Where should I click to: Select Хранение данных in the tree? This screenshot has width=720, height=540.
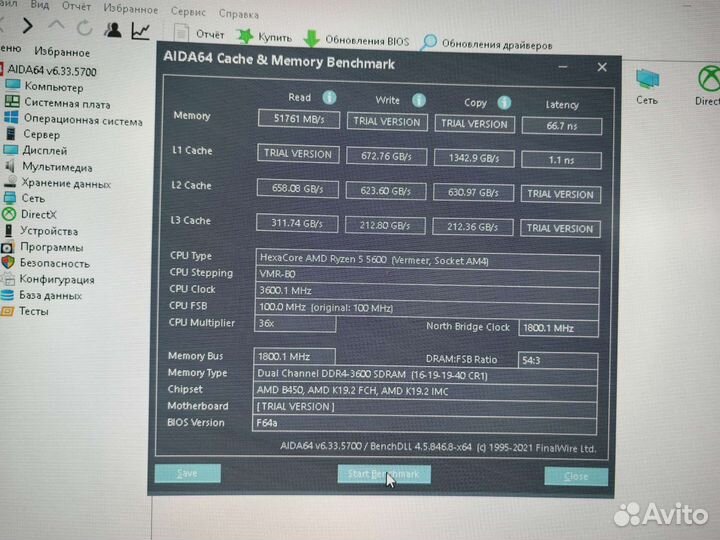57,183
